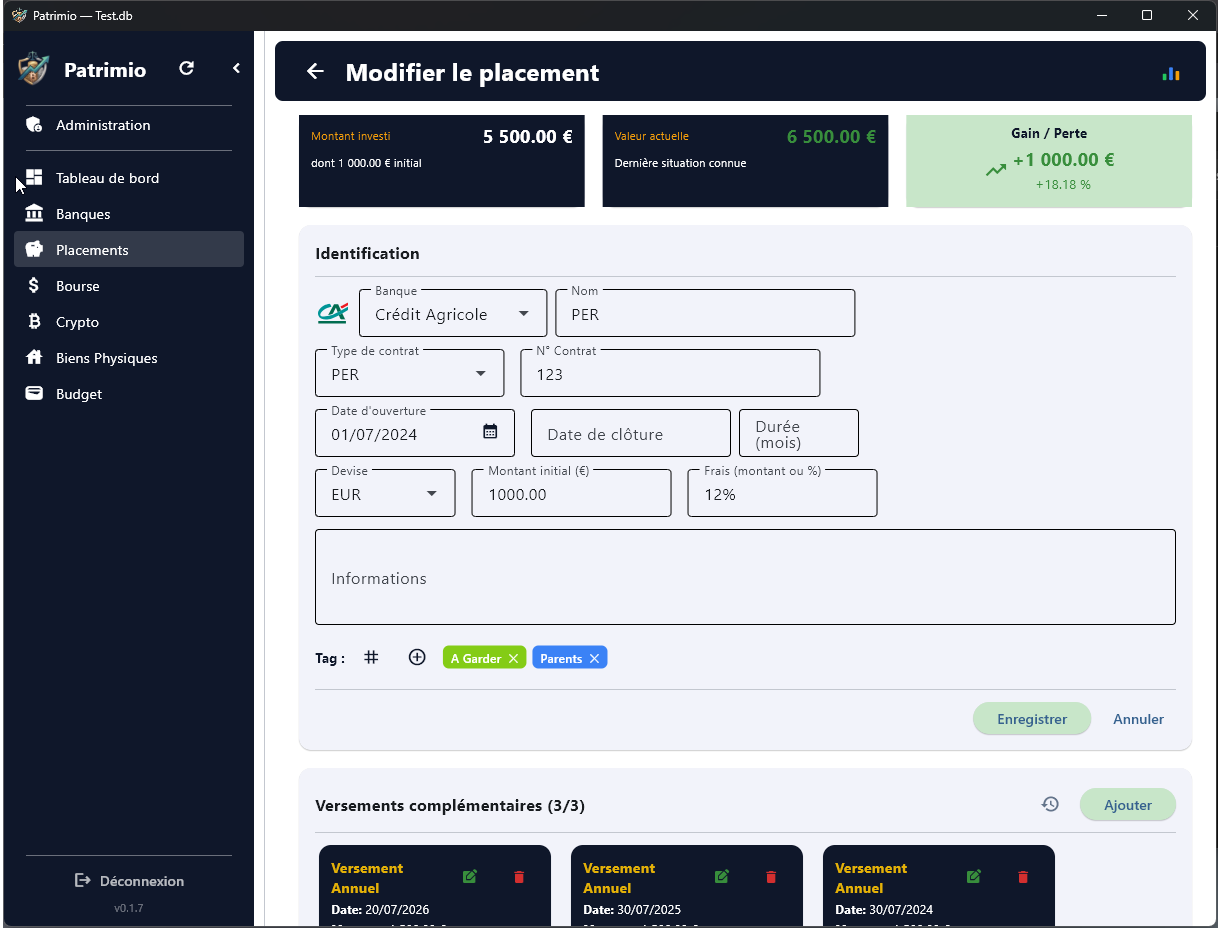Image resolution: width=1218 pixels, height=928 pixels.
Task: Open the Crypto section
Action: [x=129, y=322]
